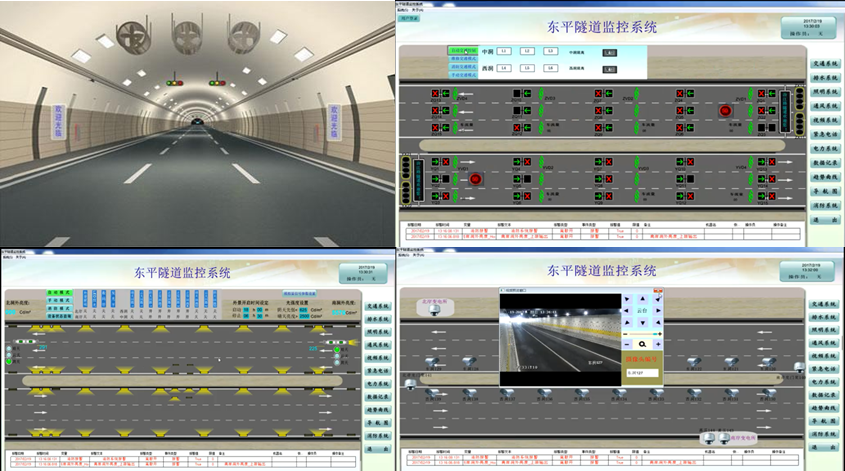Screen dimensions: 845x471
Task: Click the red speed limit sign in lower tunnel lanes
Action: pyautogui.click(x=476, y=179)
